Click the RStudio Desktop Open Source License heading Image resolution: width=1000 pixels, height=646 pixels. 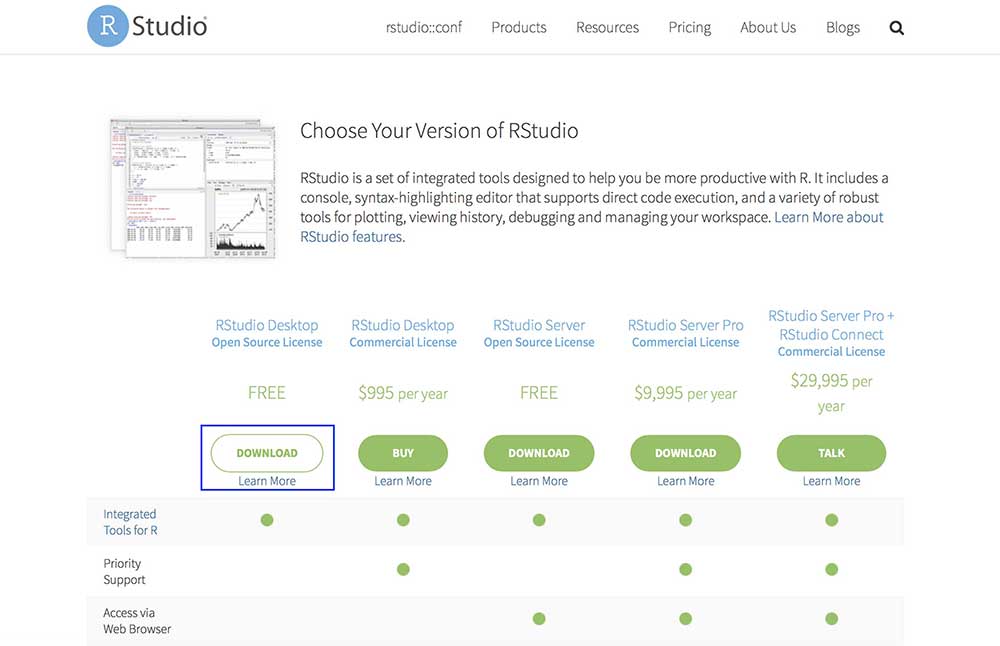[267, 333]
